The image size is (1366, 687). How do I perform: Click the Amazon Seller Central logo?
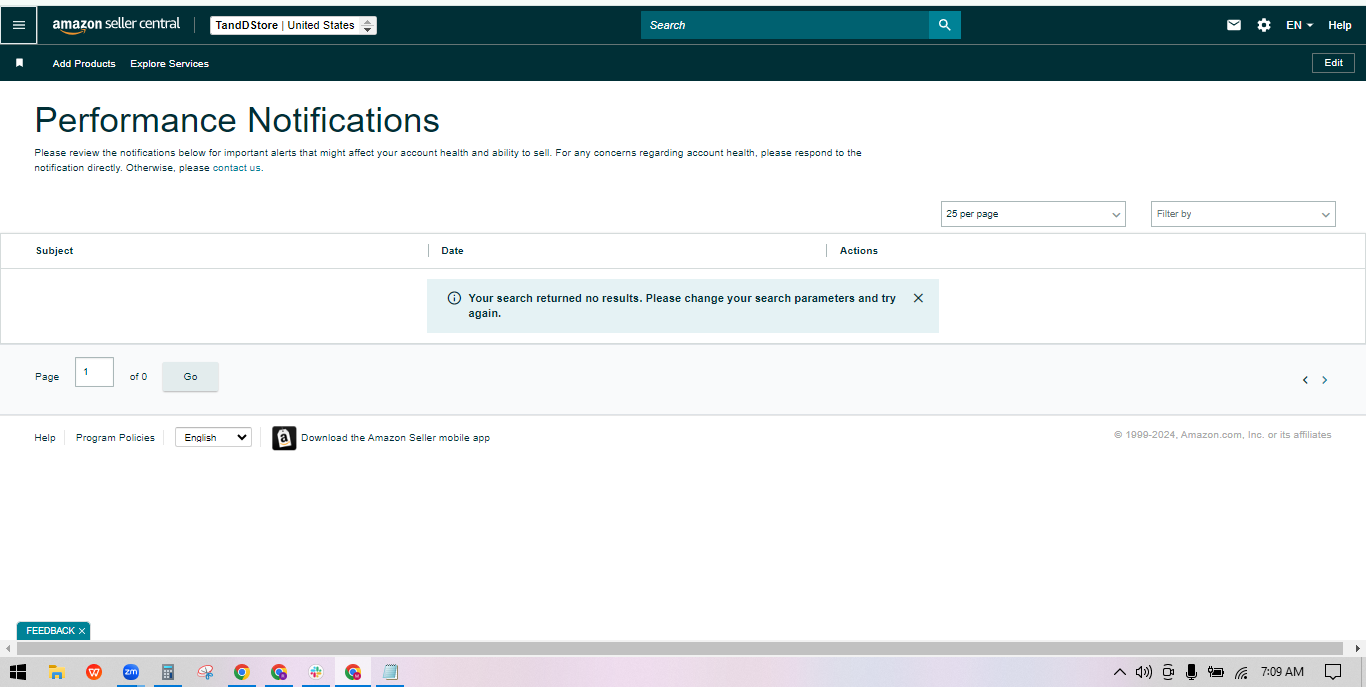(x=116, y=25)
